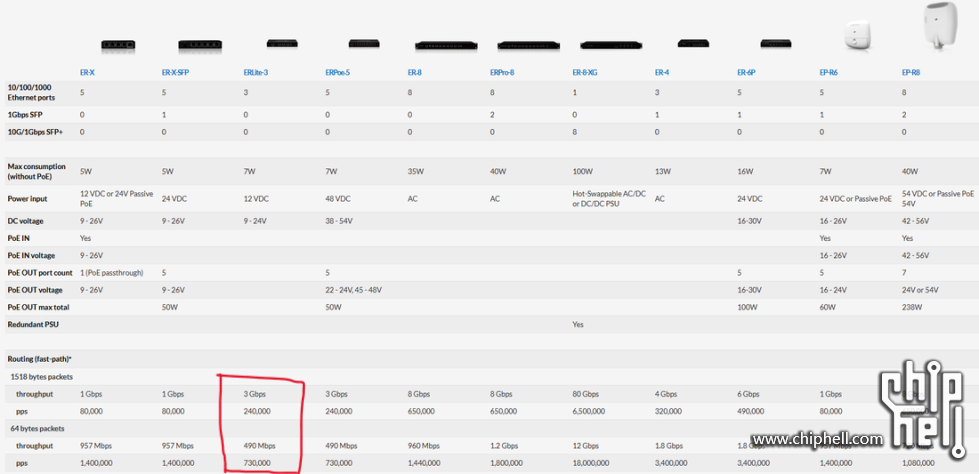This screenshot has height=474, width=979.
Task: Click the ER-X-SFP router product image
Action: click(200, 45)
